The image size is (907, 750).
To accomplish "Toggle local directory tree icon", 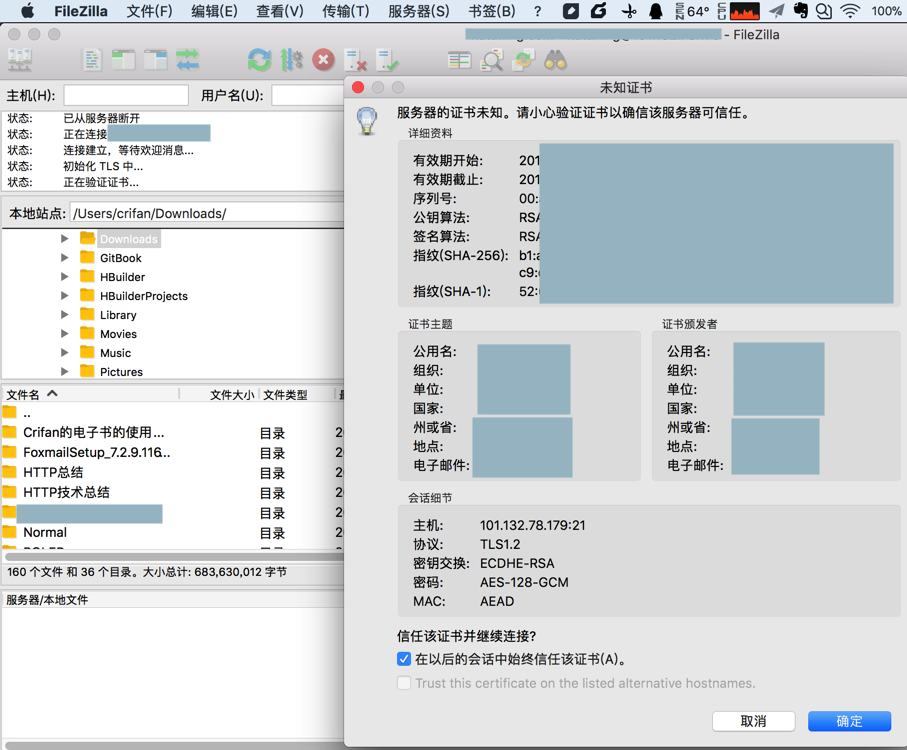I will coord(123,60).
